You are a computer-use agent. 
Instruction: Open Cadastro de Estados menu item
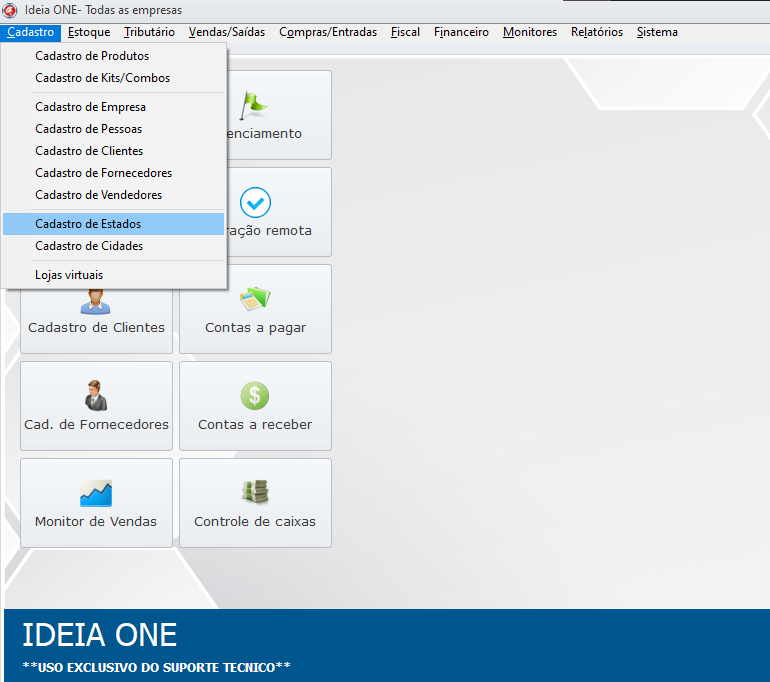click(x=88, y=224)
